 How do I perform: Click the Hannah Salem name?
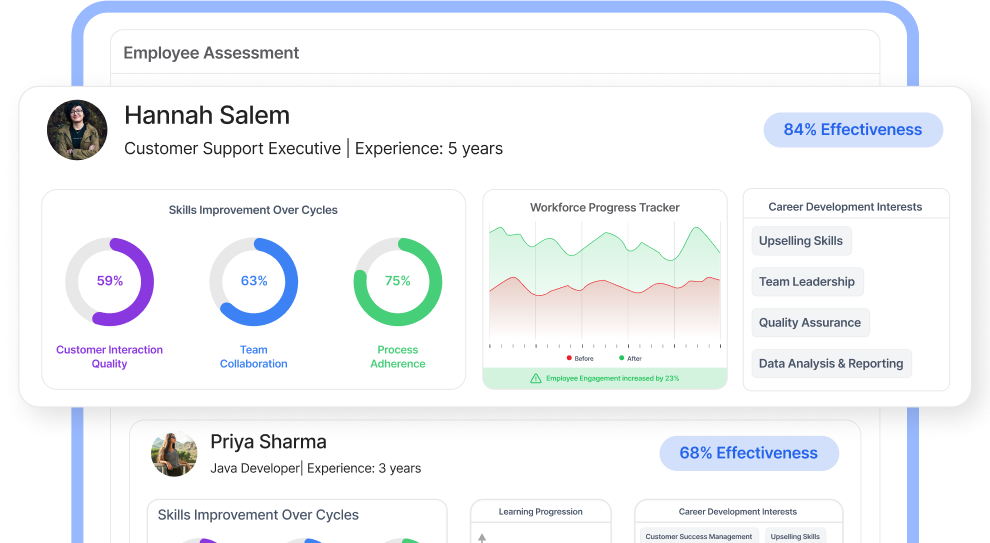click(x=207, y=116)
